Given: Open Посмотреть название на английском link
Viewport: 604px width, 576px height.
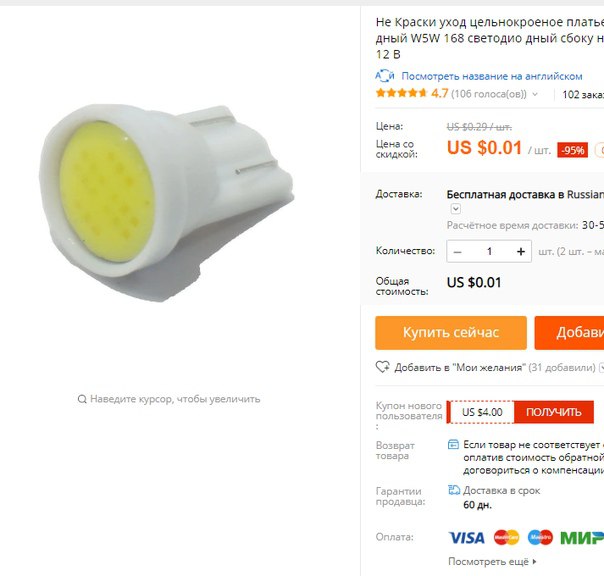Looking at the screenshot, I should coord(492,76).
